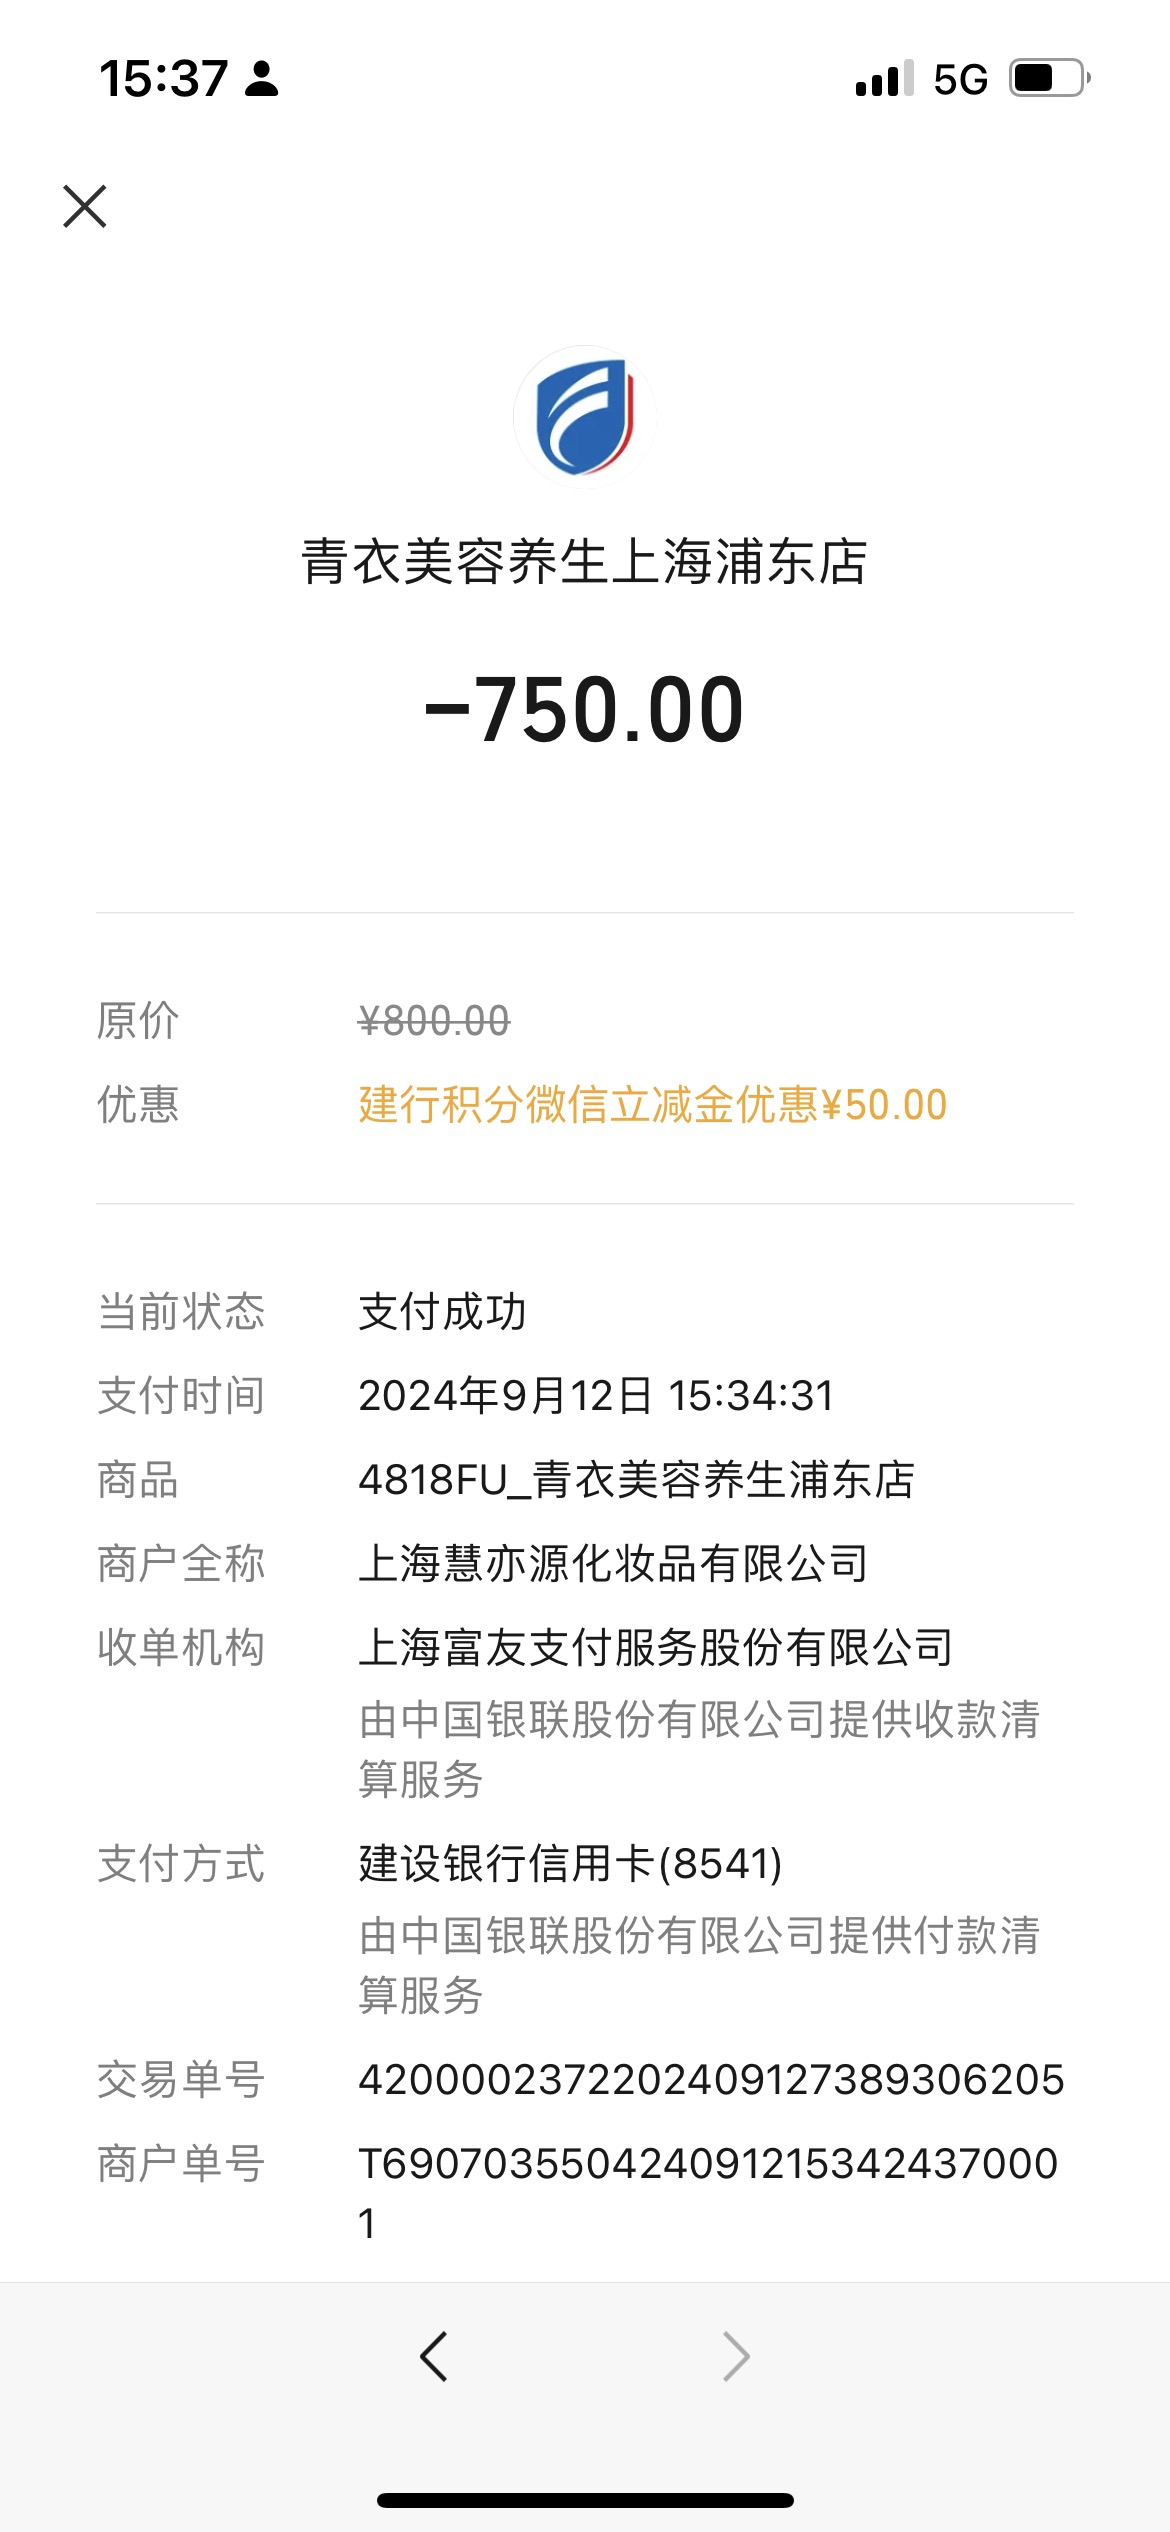Viewport: 1170px width, 2532px height.
Task: Tap the merchant logo icon
Action: coord(585,417)
